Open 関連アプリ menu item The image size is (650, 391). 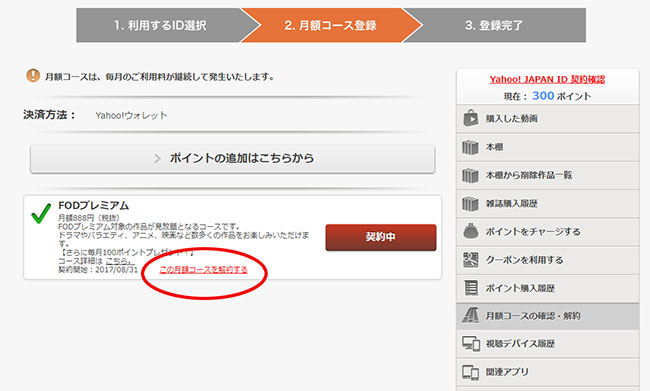548,372
